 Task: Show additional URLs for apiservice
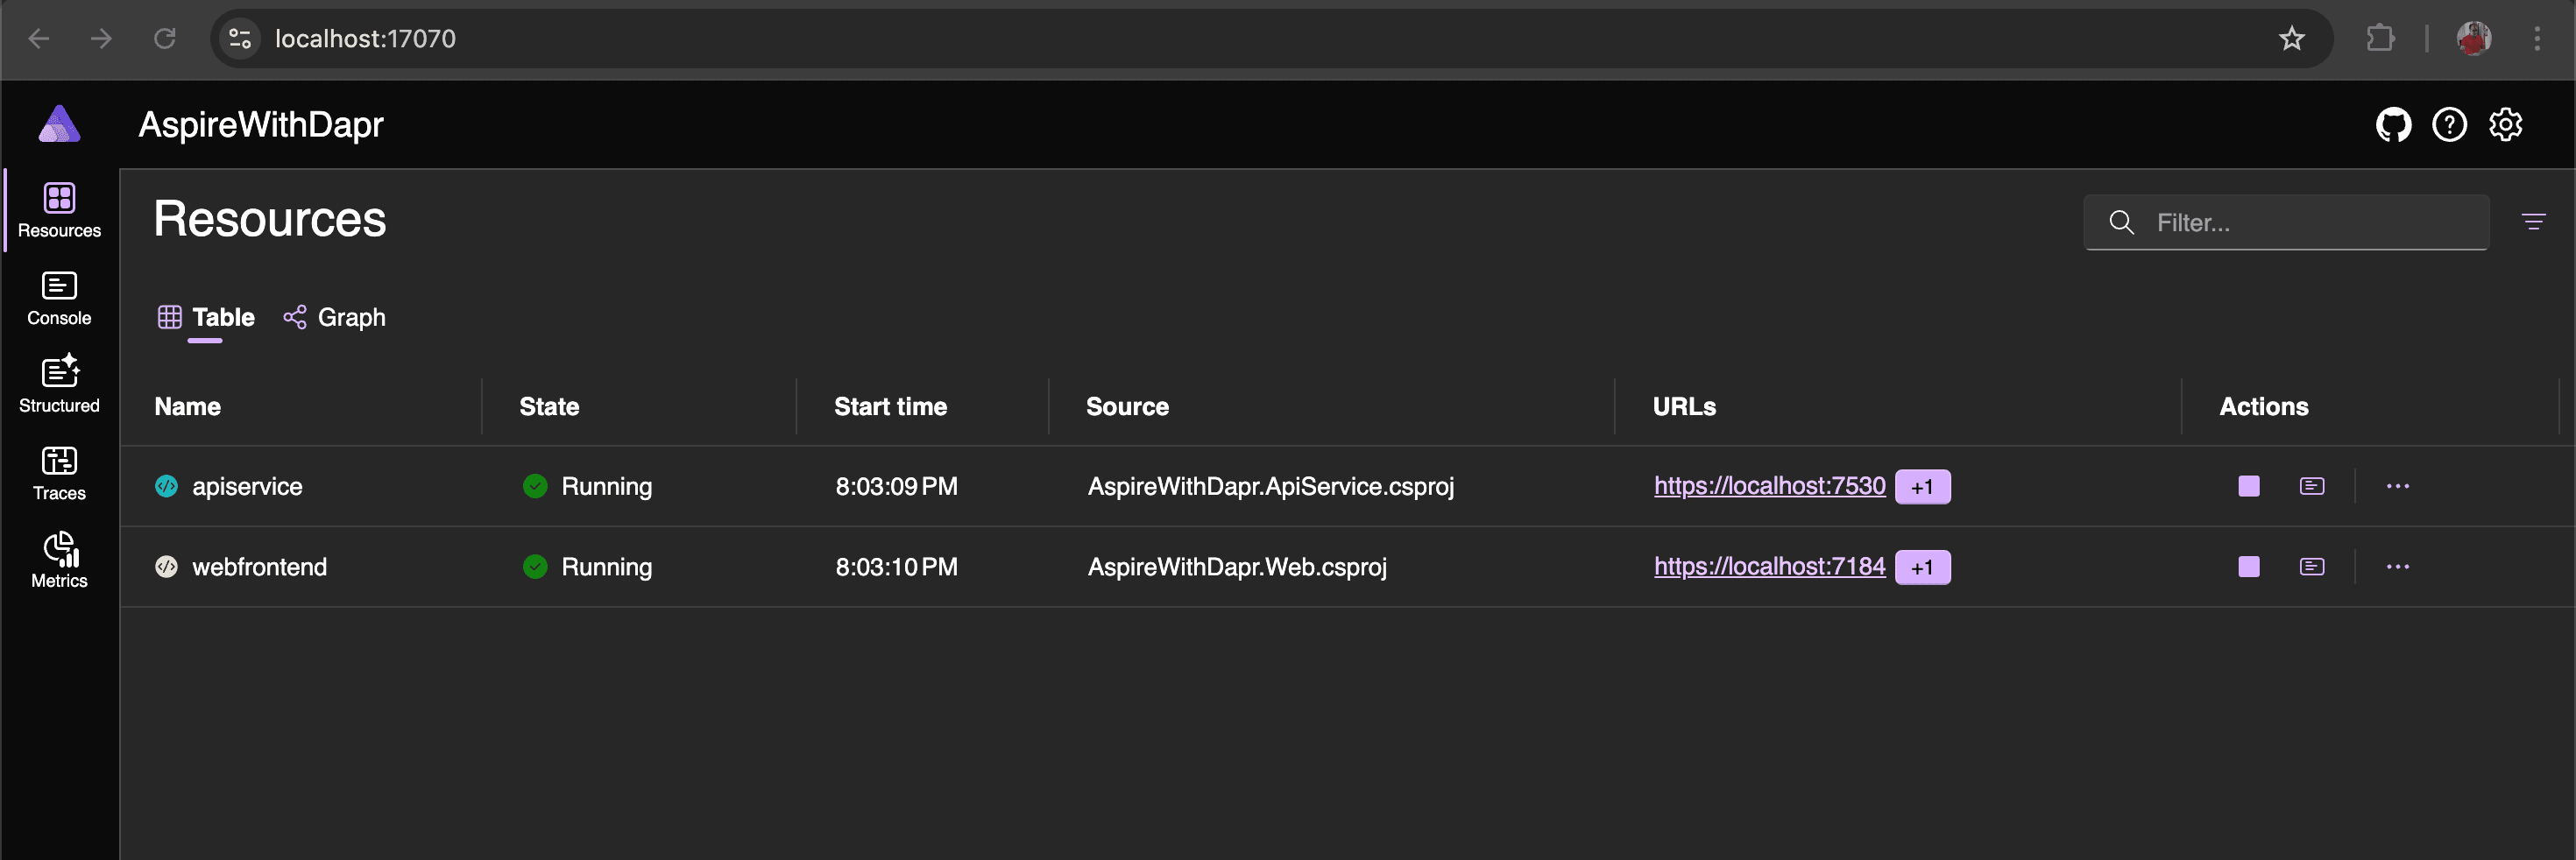[1922, 487]
